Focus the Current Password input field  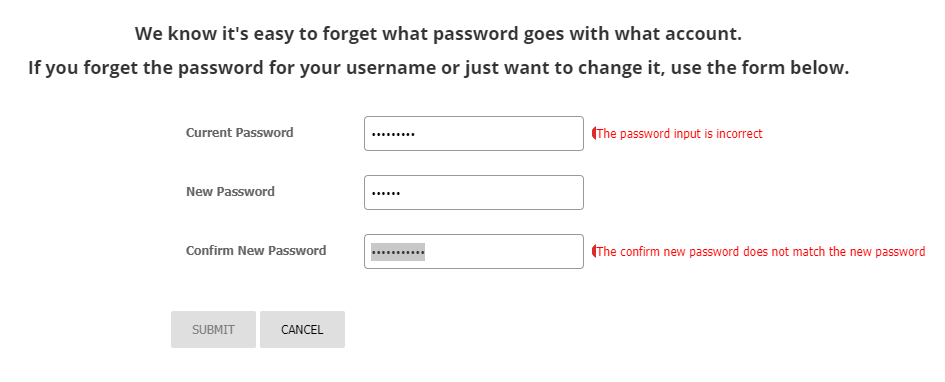474,133
